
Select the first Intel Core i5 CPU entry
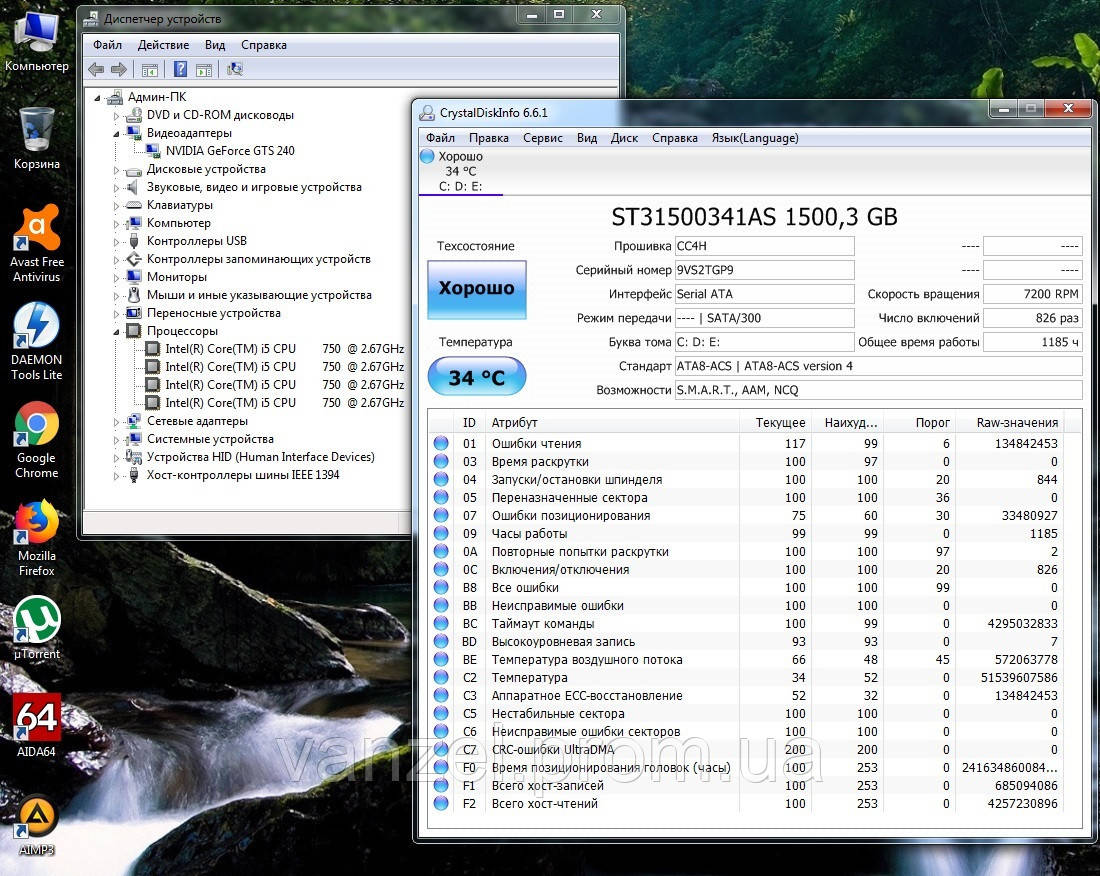point(284,349)
